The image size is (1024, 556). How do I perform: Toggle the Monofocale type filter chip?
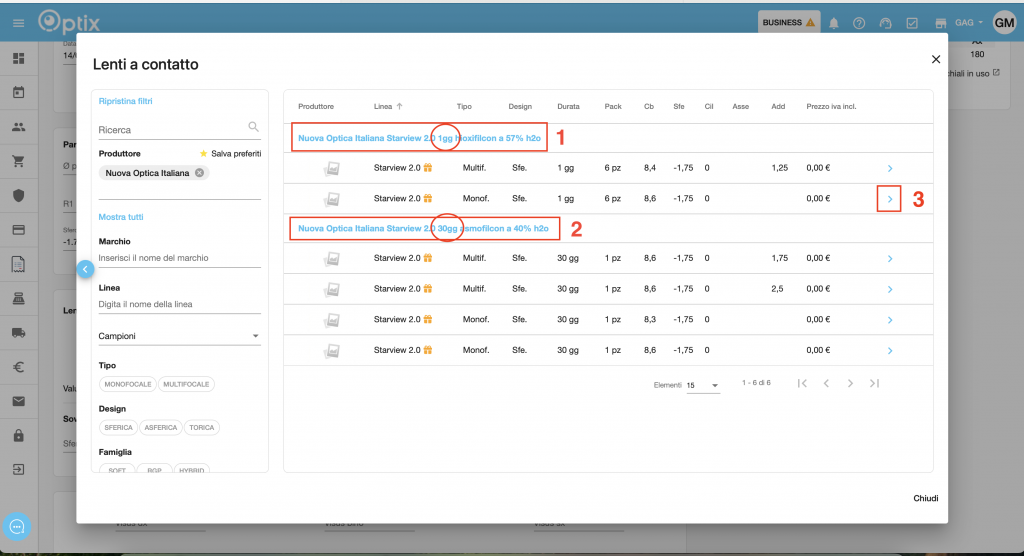point(127,384)
